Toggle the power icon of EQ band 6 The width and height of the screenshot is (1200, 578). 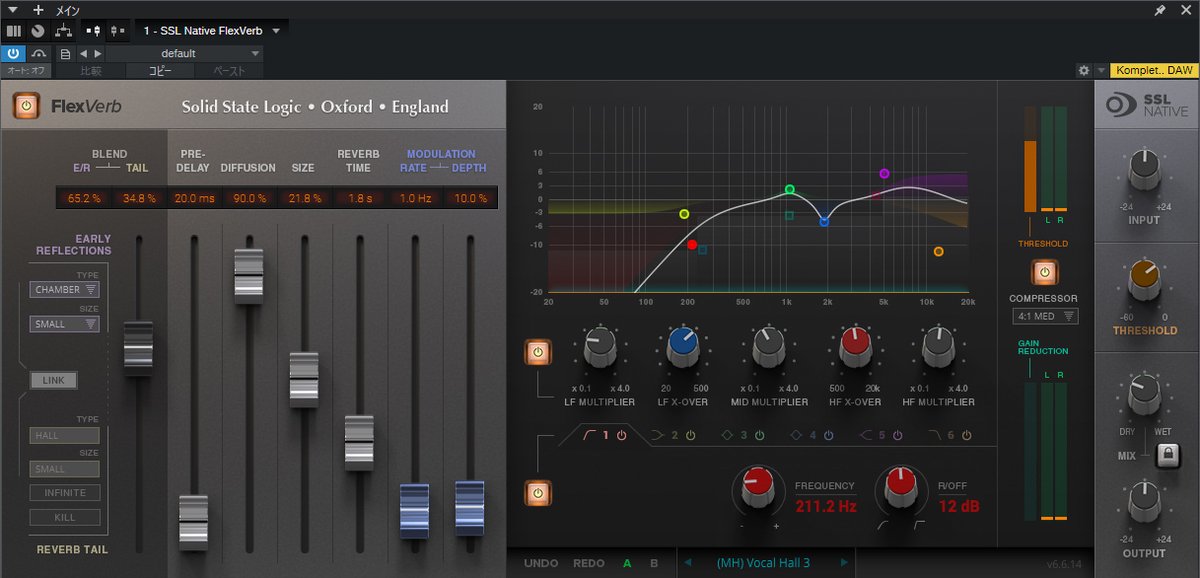click(x=965, y=436)
